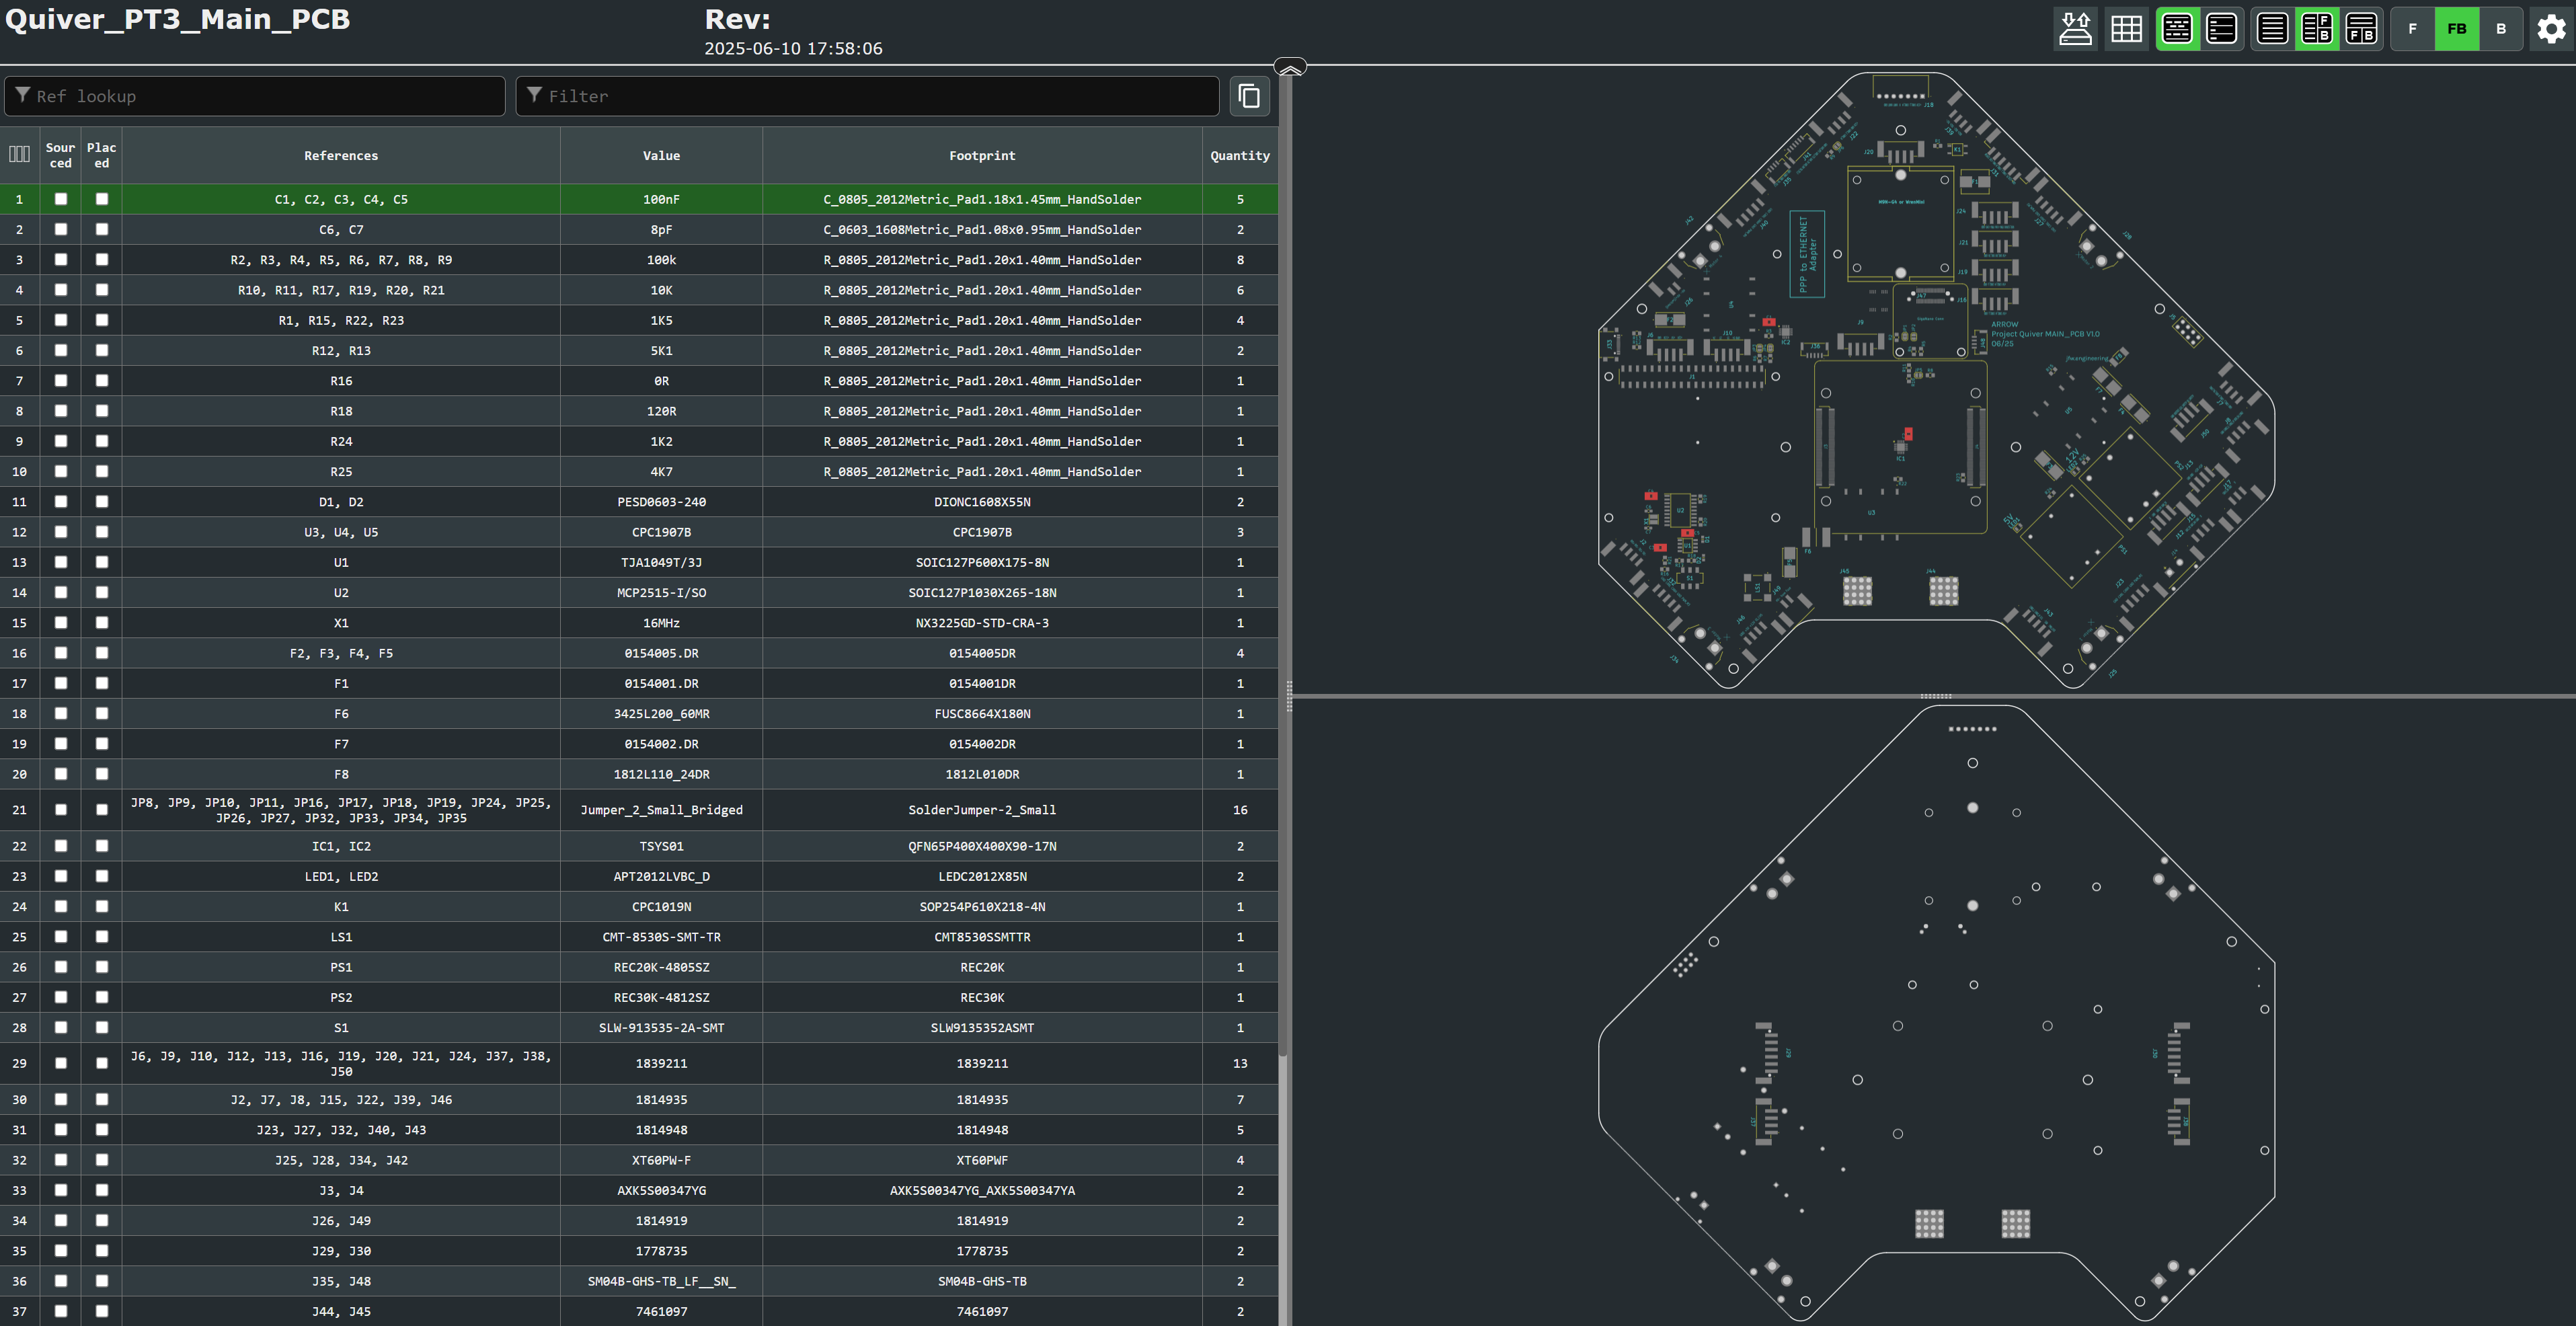Image resolution: width=2576 pixels, height=1326 pixels.
Task: Check Sourced for the X1 16MHz crystal
Action: click(x=61, y=622)
